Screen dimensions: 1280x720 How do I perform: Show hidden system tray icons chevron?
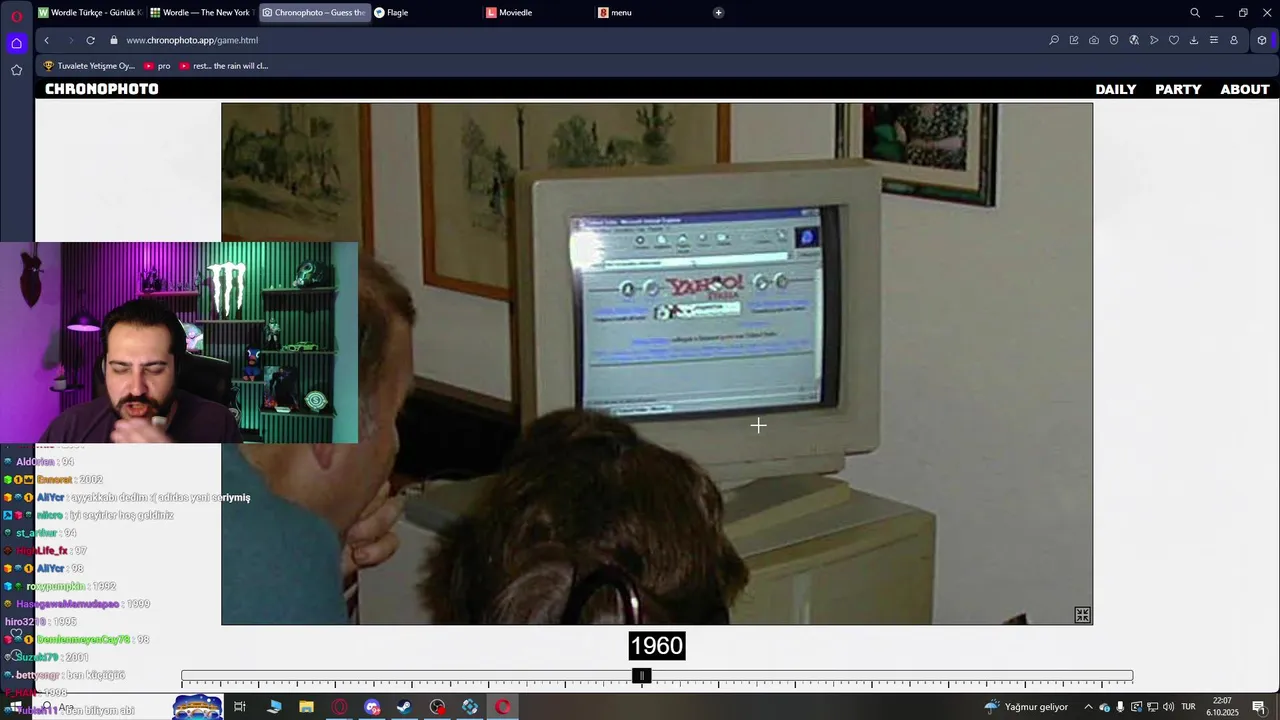(1088, 707)
